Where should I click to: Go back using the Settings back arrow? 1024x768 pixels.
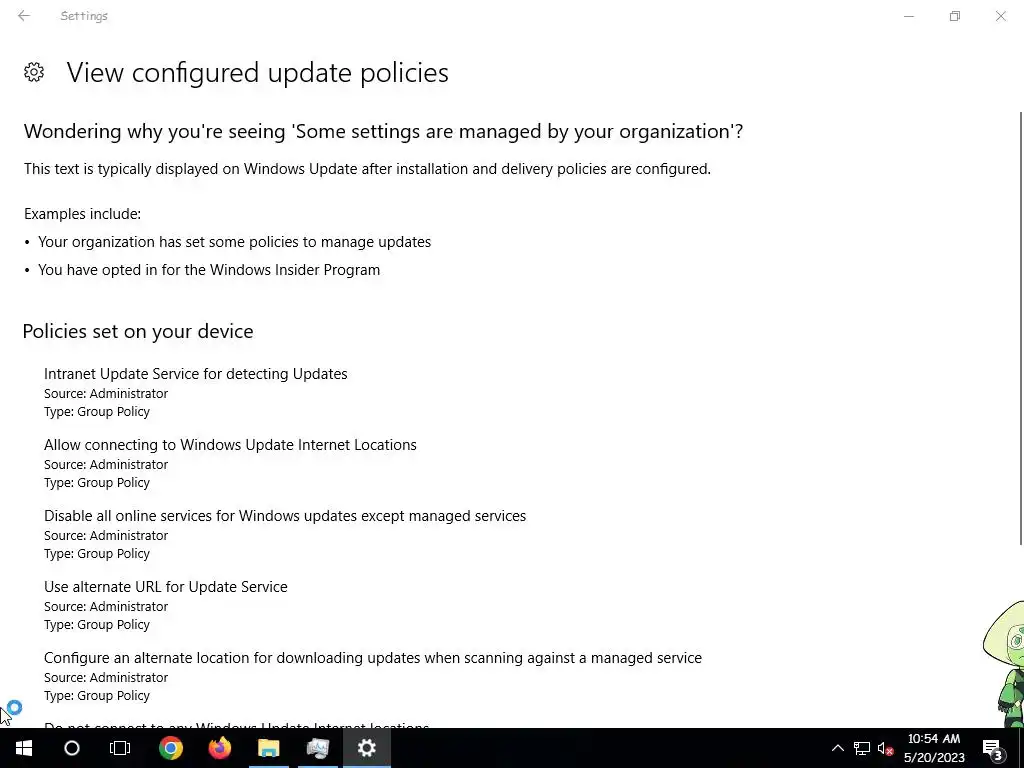24,16
